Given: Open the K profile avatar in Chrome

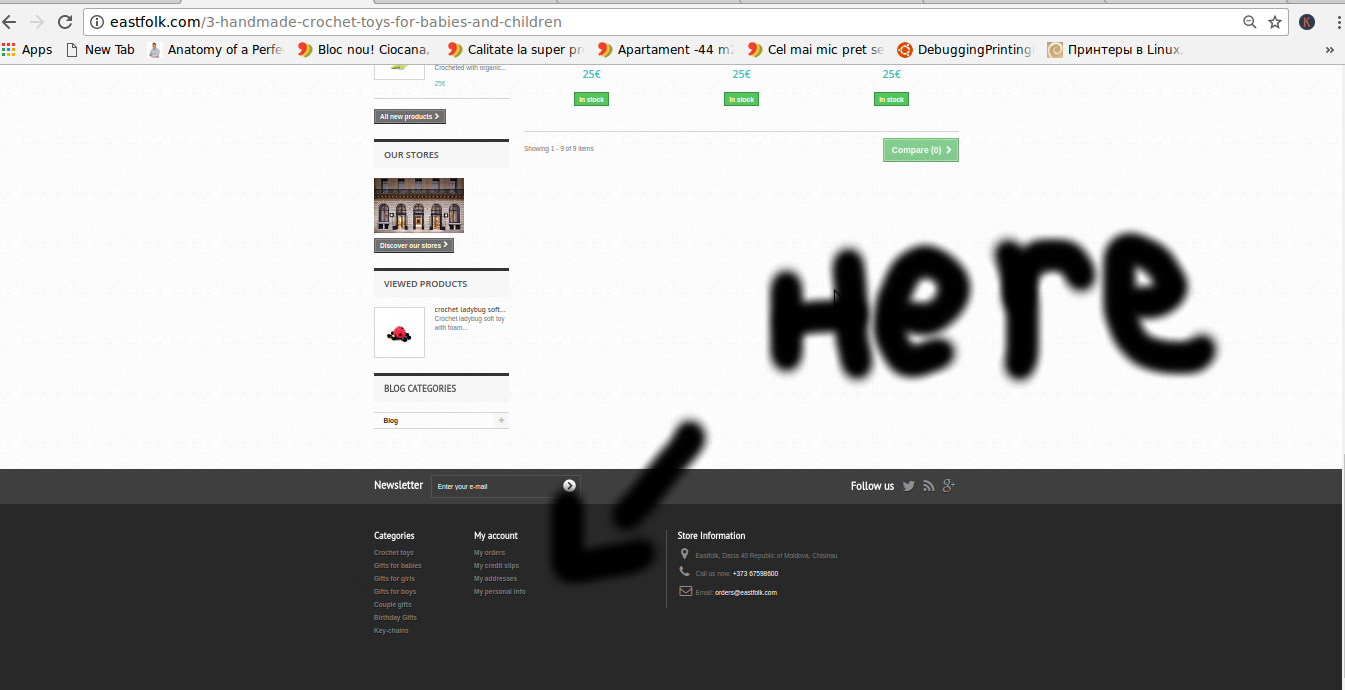Looking at the screenshot, I should tap(1307, 22).
